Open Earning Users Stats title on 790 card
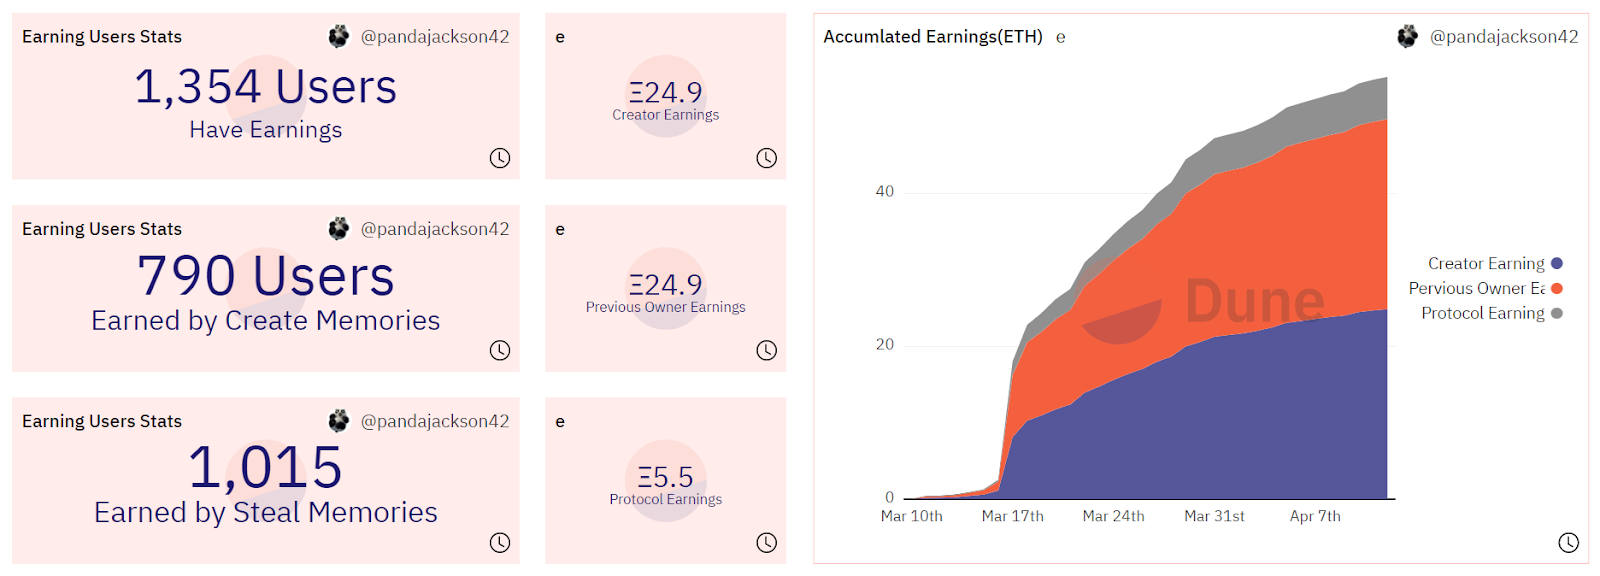The height and width of the screenshot is (576, 1600). pos(102,229)
